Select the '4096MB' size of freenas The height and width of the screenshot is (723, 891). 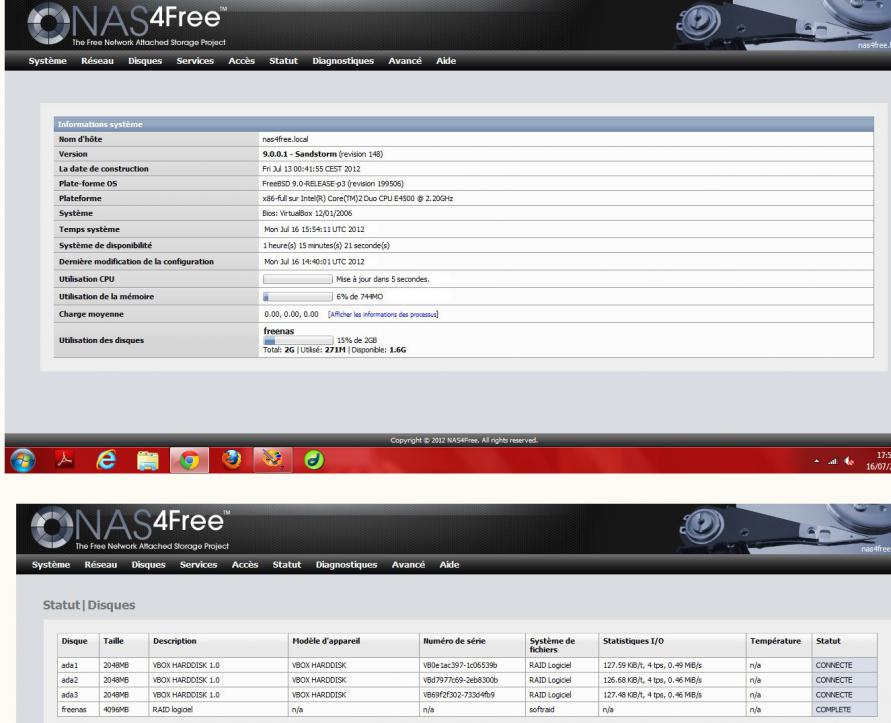tap(116, 709)
